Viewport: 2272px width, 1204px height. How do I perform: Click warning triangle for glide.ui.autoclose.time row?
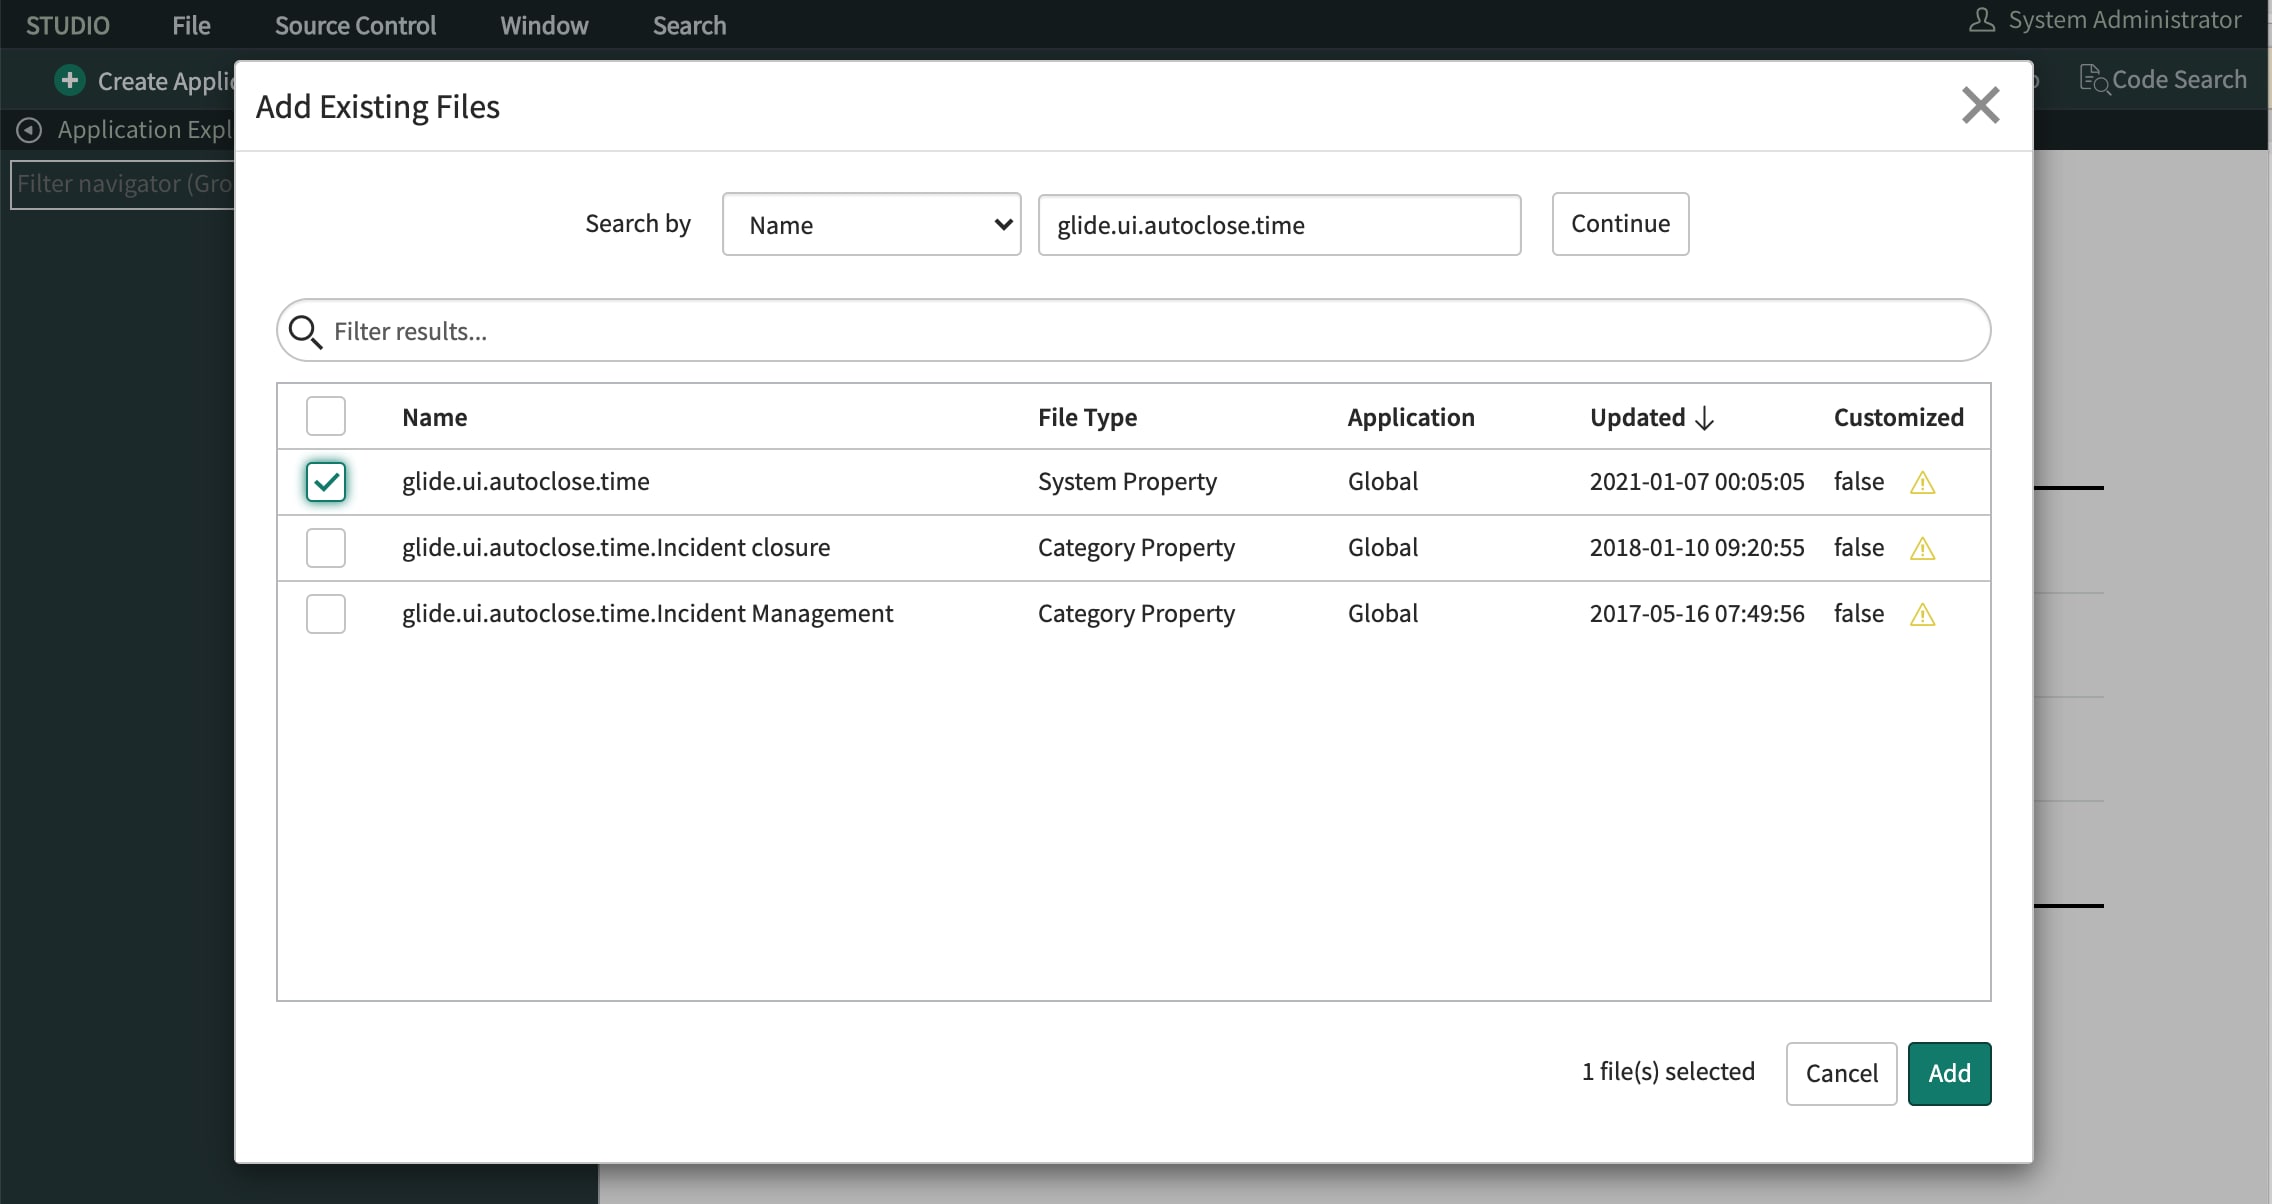[1922, 483]
